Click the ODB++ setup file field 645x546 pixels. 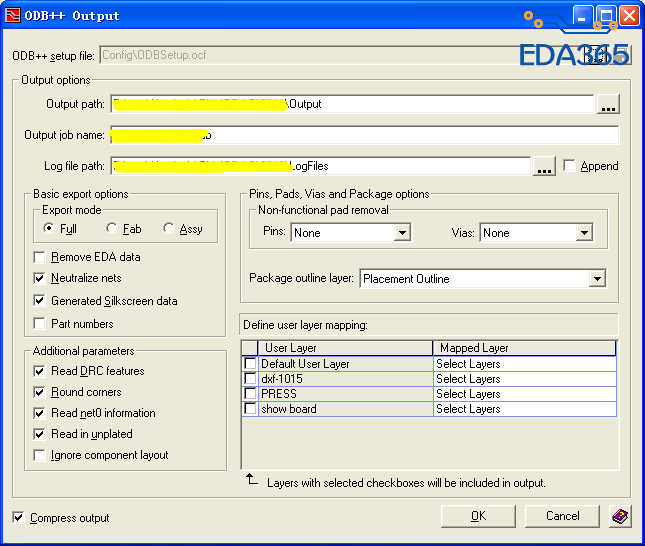pyautogui.click(x=341, y=55)
